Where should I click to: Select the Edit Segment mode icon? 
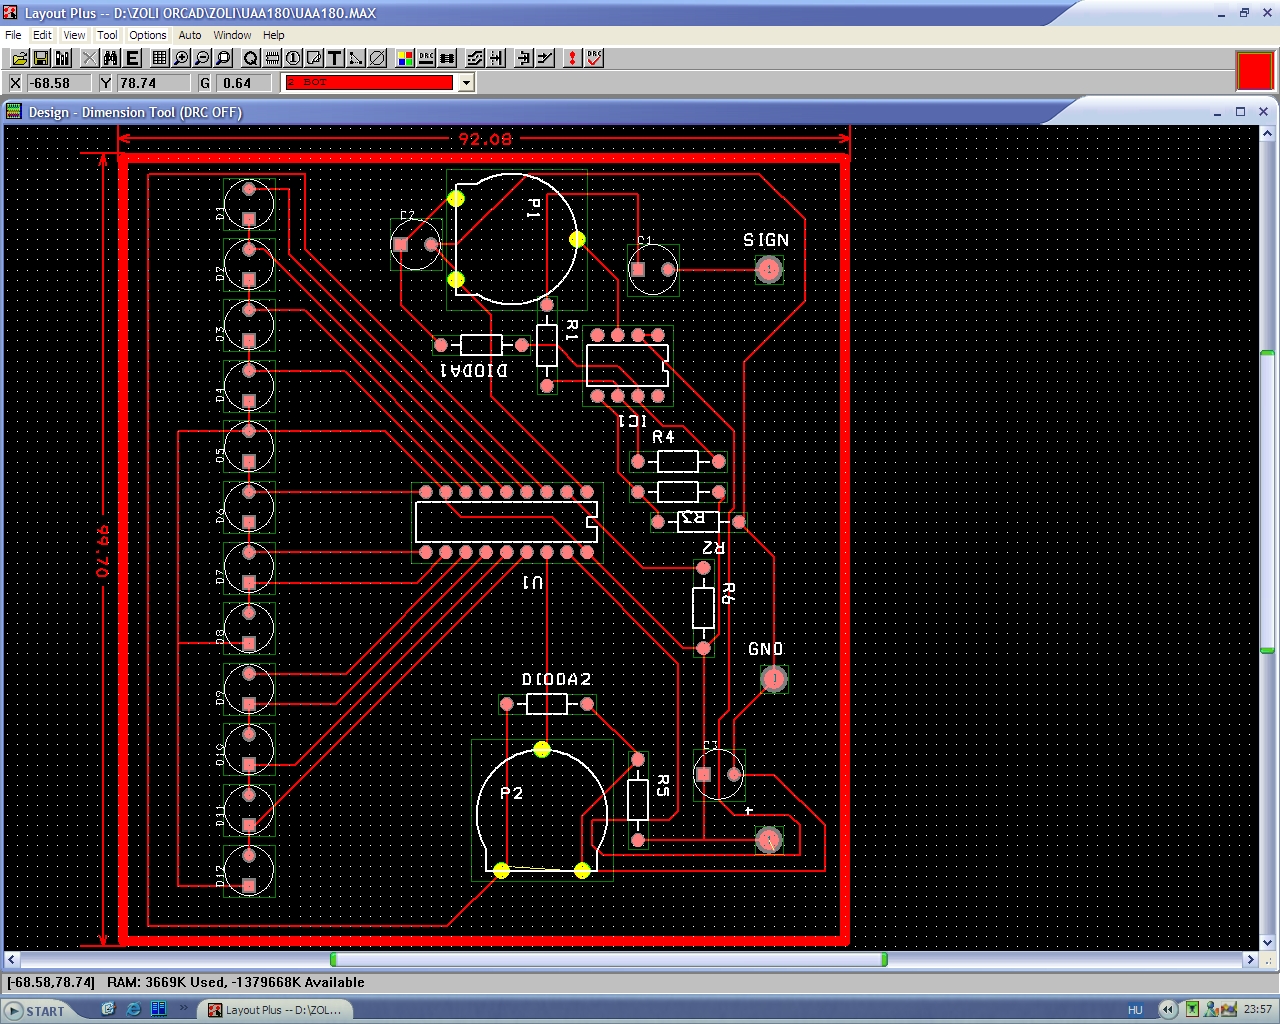pos(523,58)
